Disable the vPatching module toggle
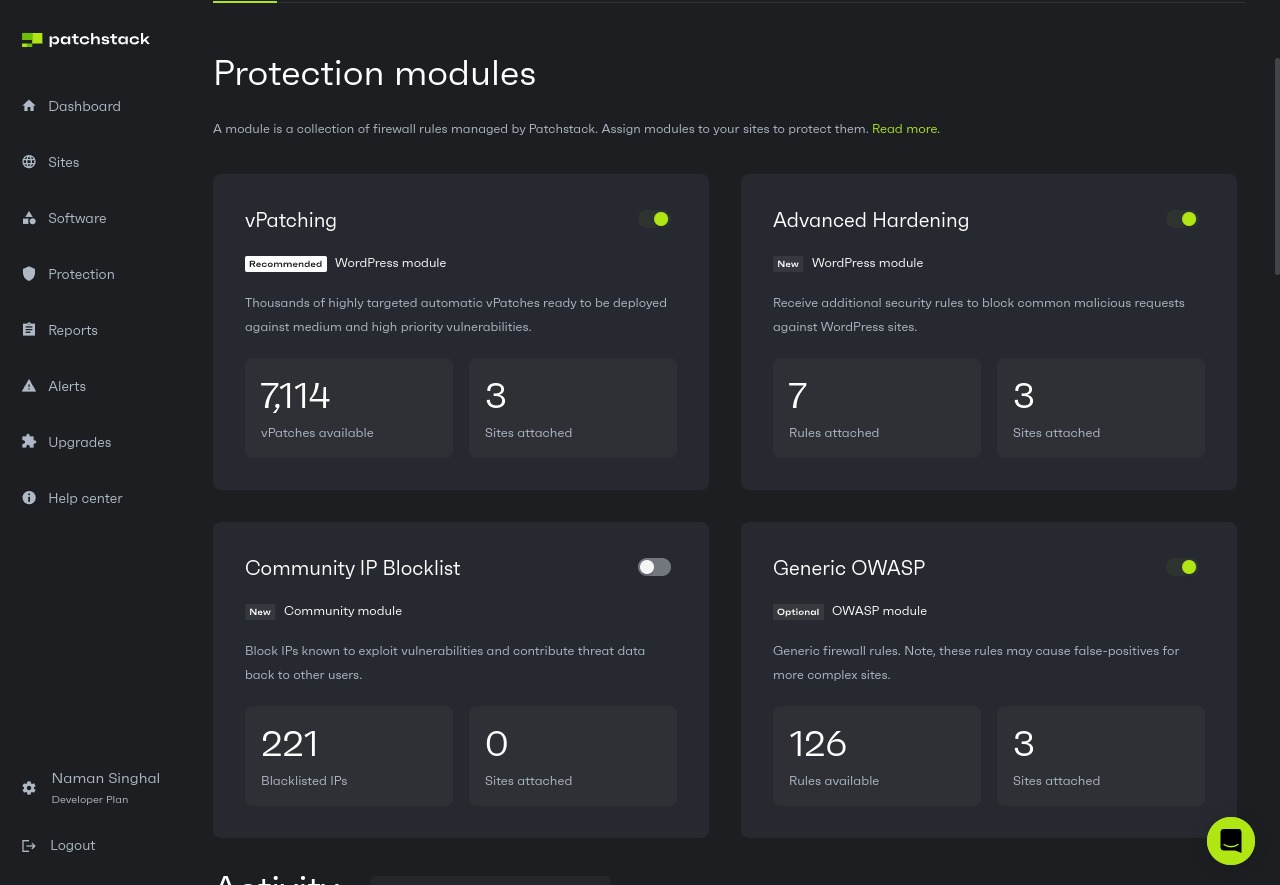The height and width of the screenshot is (885, 1280). pos(654,219)
